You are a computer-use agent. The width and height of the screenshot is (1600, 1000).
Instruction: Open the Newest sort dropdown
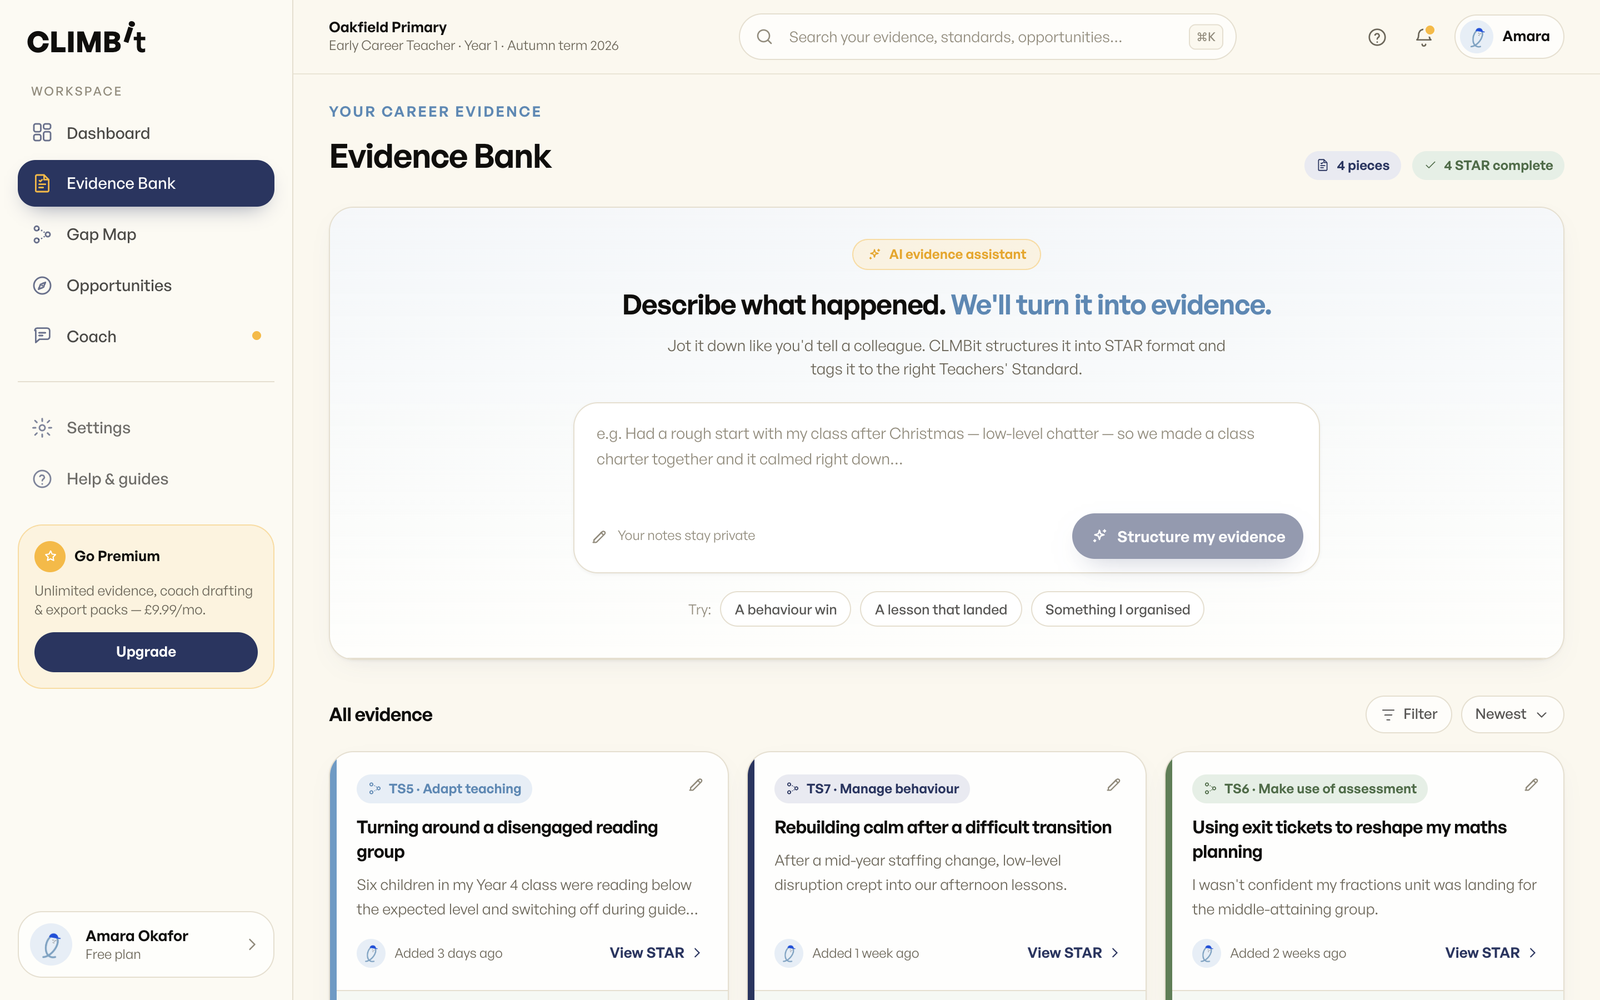point(1512,715)
